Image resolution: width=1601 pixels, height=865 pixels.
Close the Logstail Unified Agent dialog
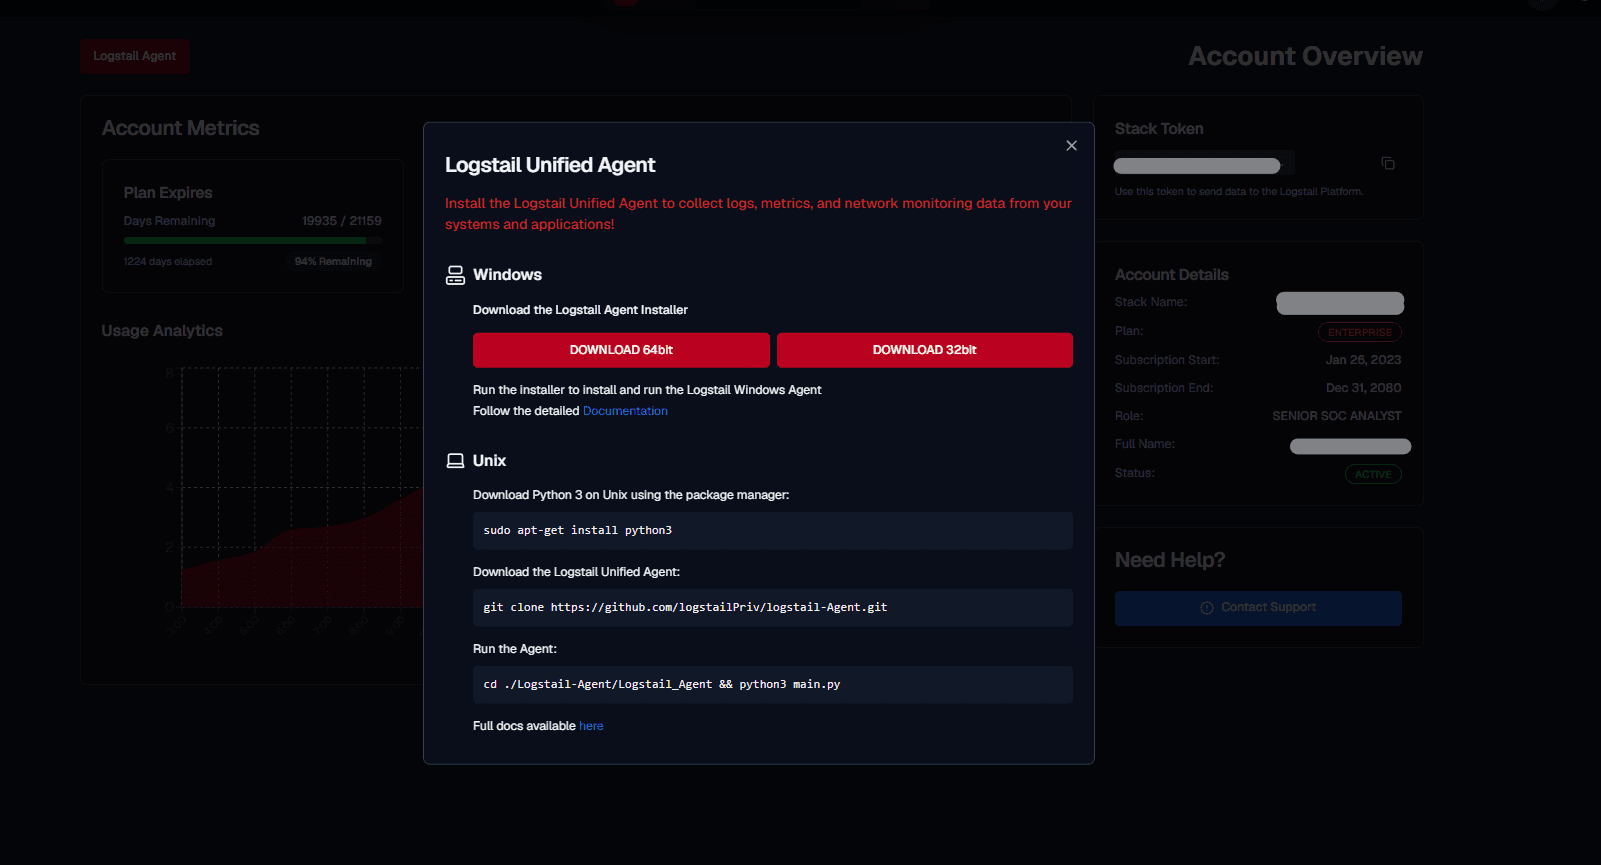point(1071,146)
